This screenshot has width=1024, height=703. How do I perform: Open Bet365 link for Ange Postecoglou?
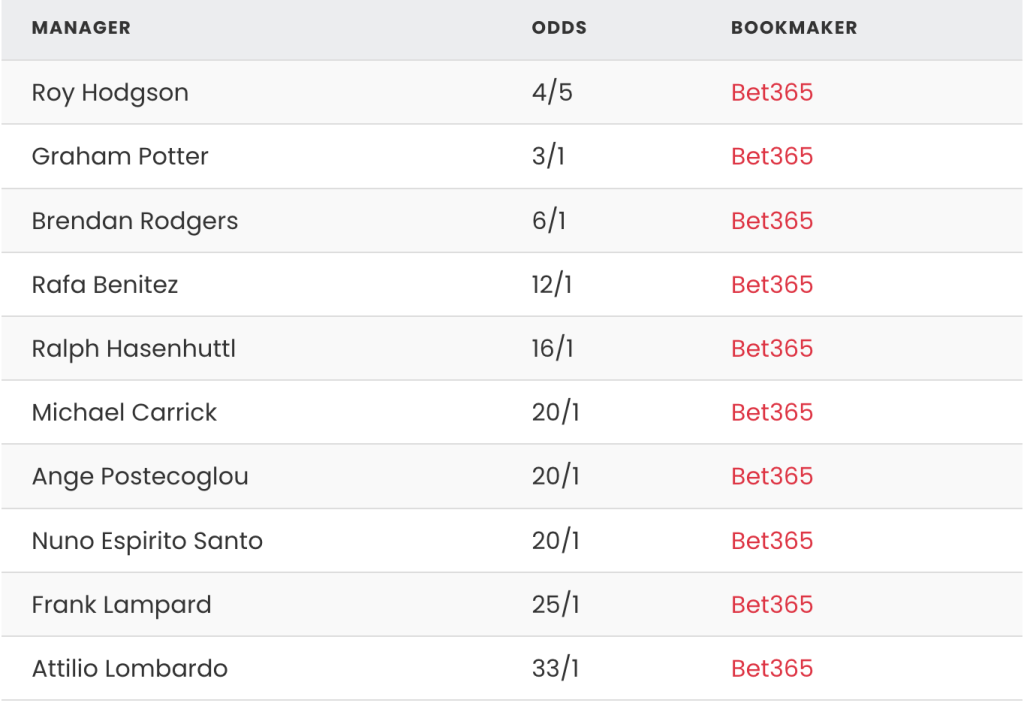(x=772, y=476)
